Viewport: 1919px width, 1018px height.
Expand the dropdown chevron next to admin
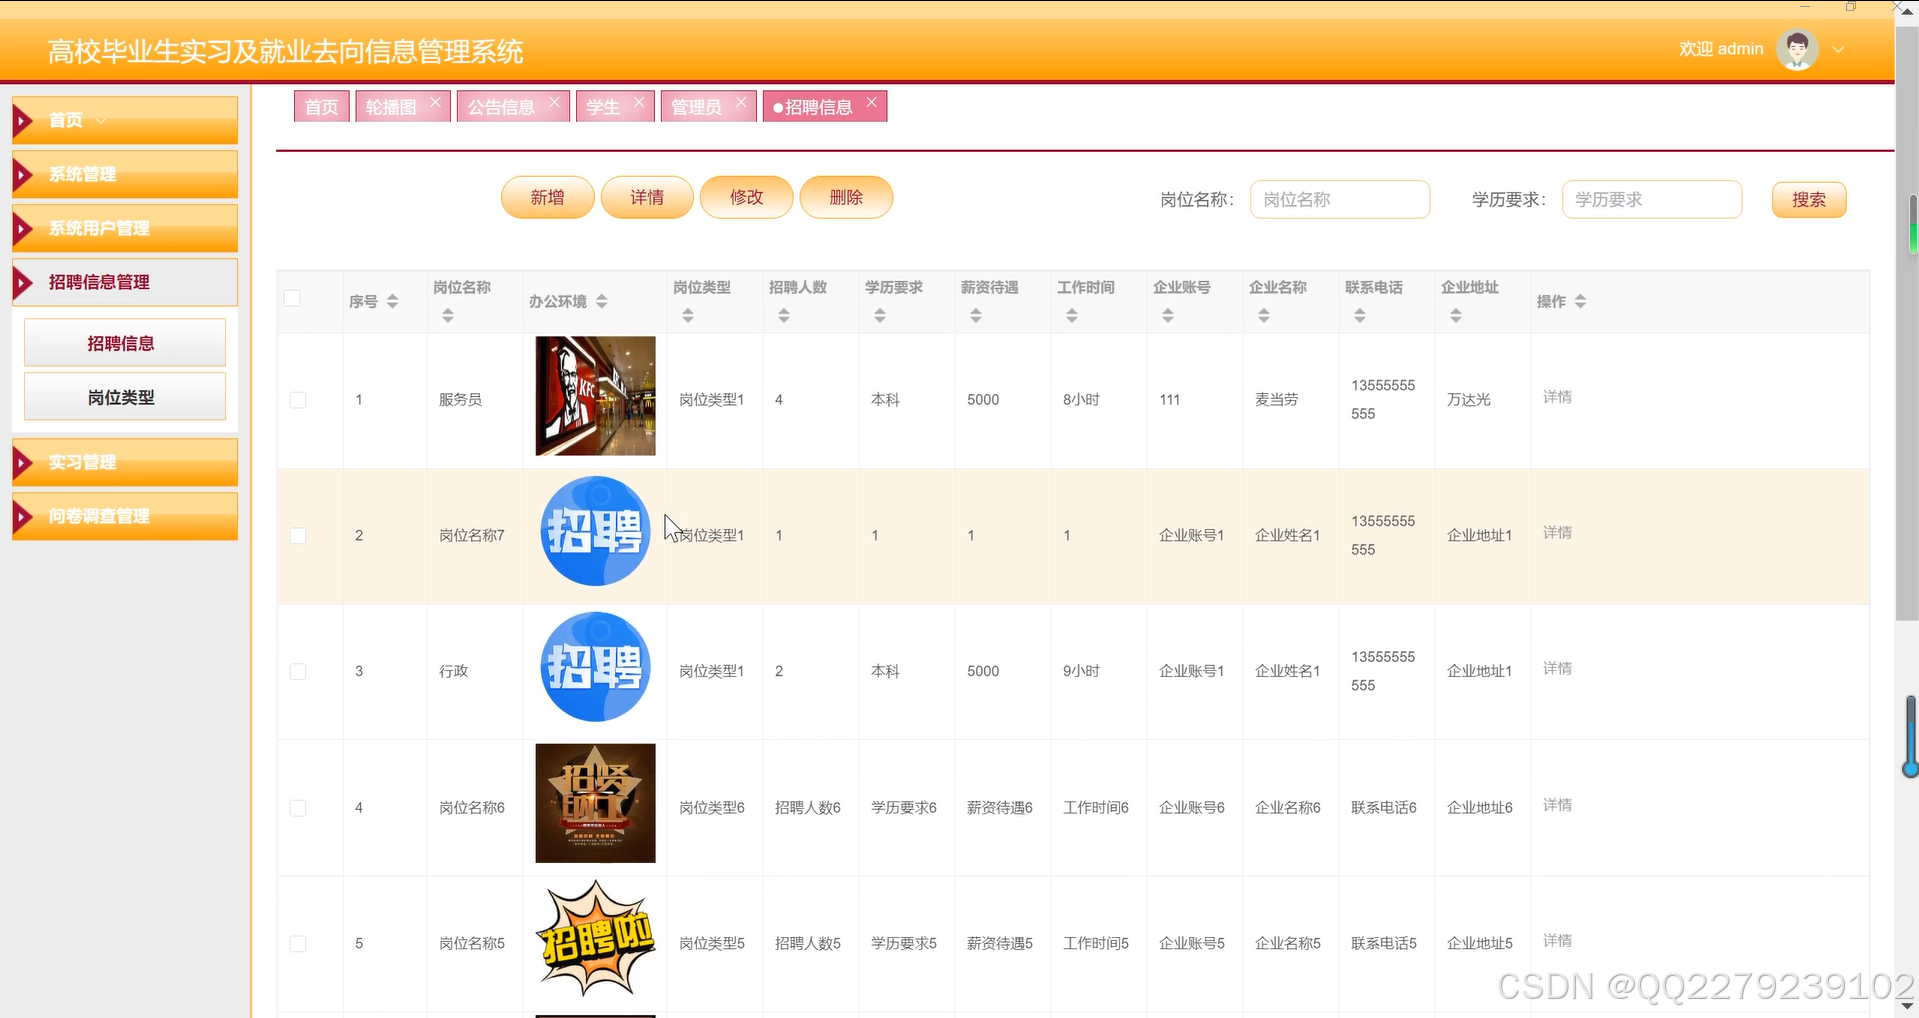tap(1838, 49)
